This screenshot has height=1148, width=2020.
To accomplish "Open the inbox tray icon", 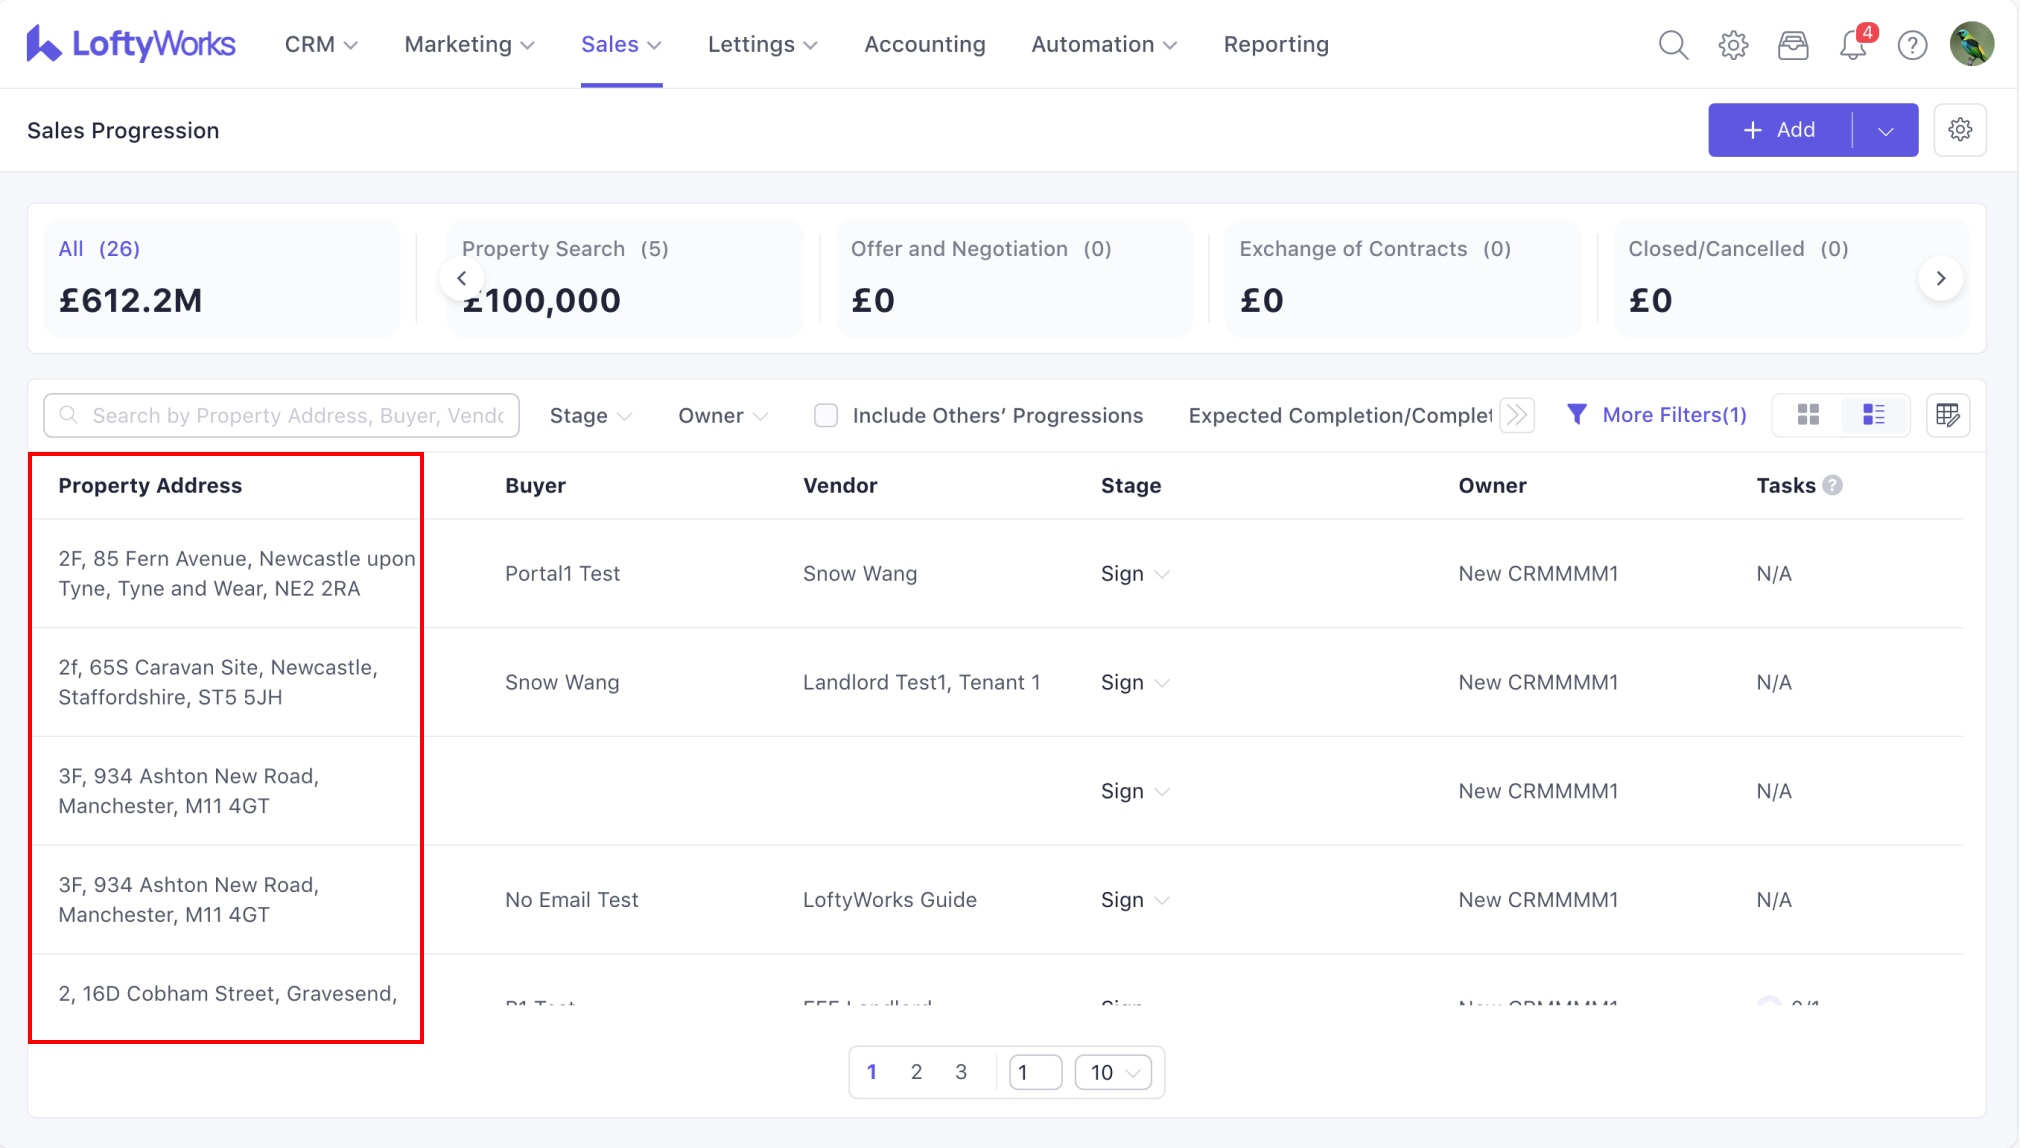I will [x=1793, y=45].
